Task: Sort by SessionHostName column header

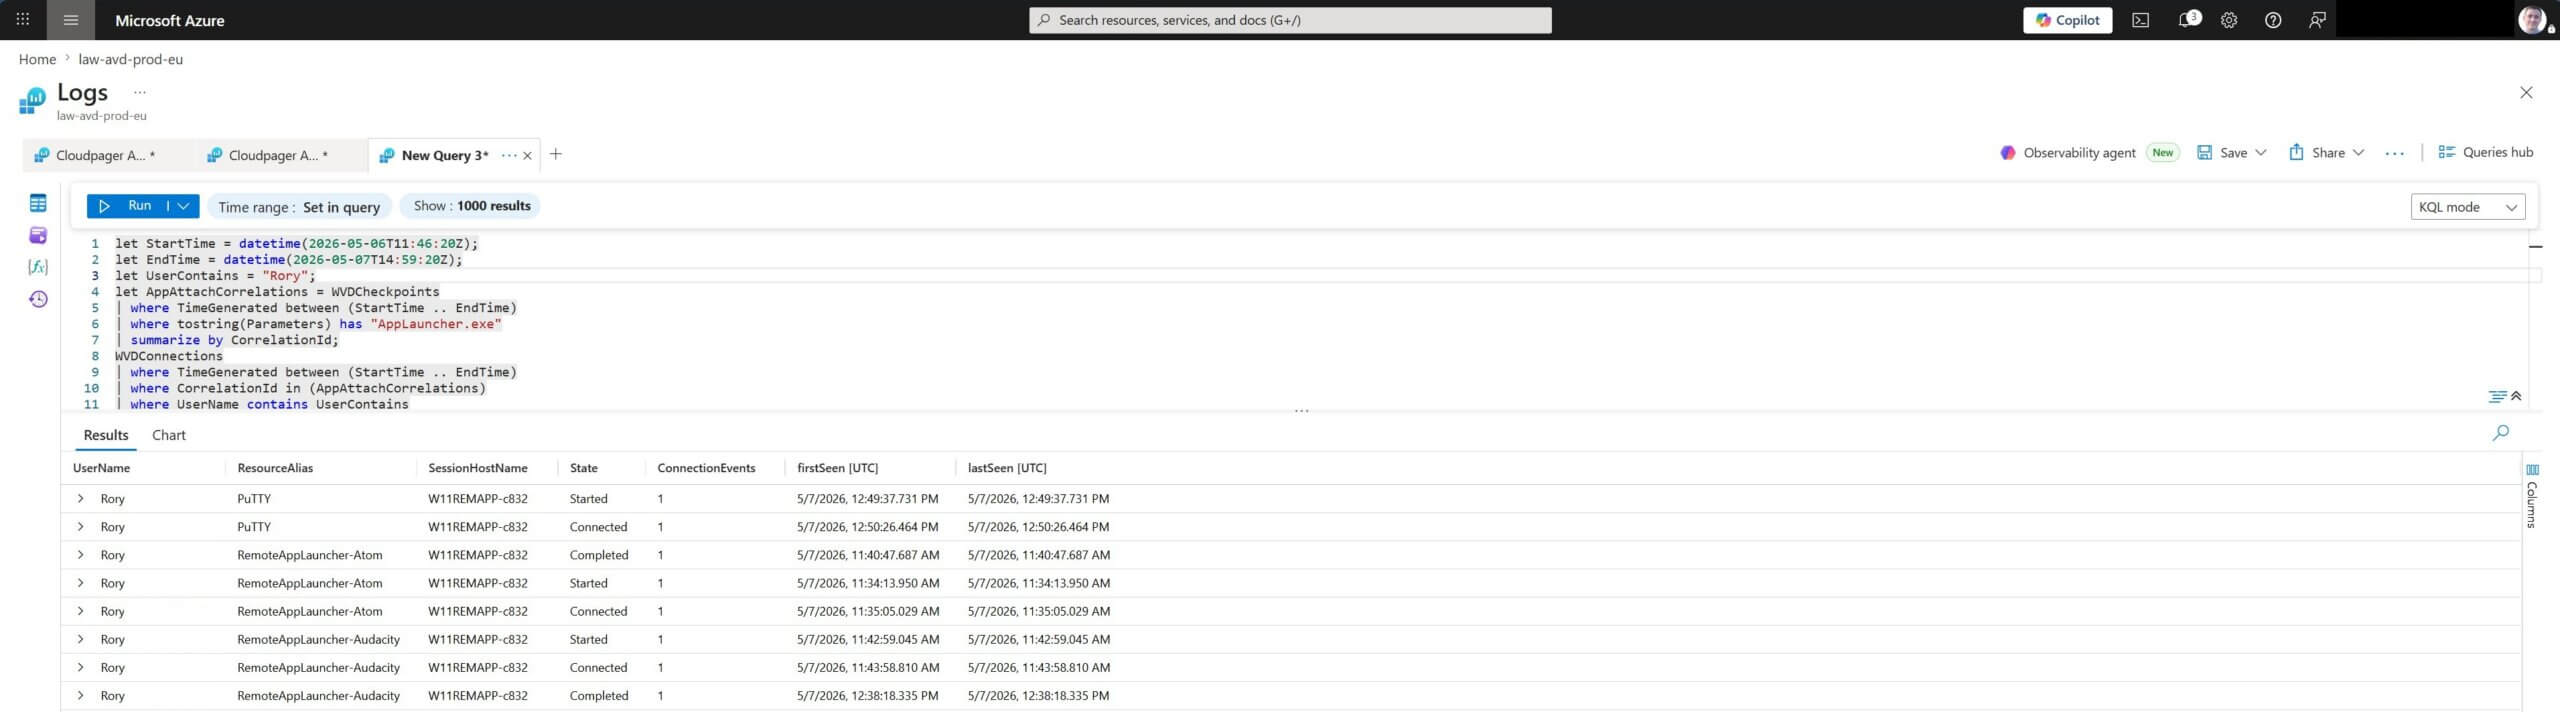Action: click(x=478, y=468)
